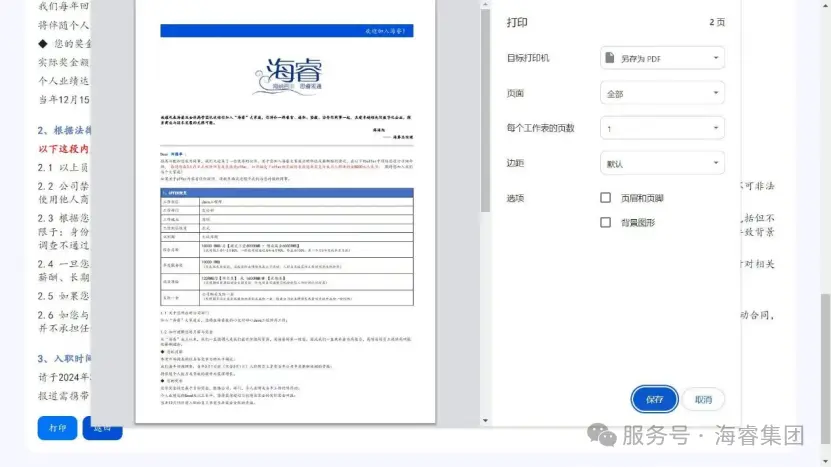Click the PDF file icon in destination field

pyautogui.click(x=610, y=59)
